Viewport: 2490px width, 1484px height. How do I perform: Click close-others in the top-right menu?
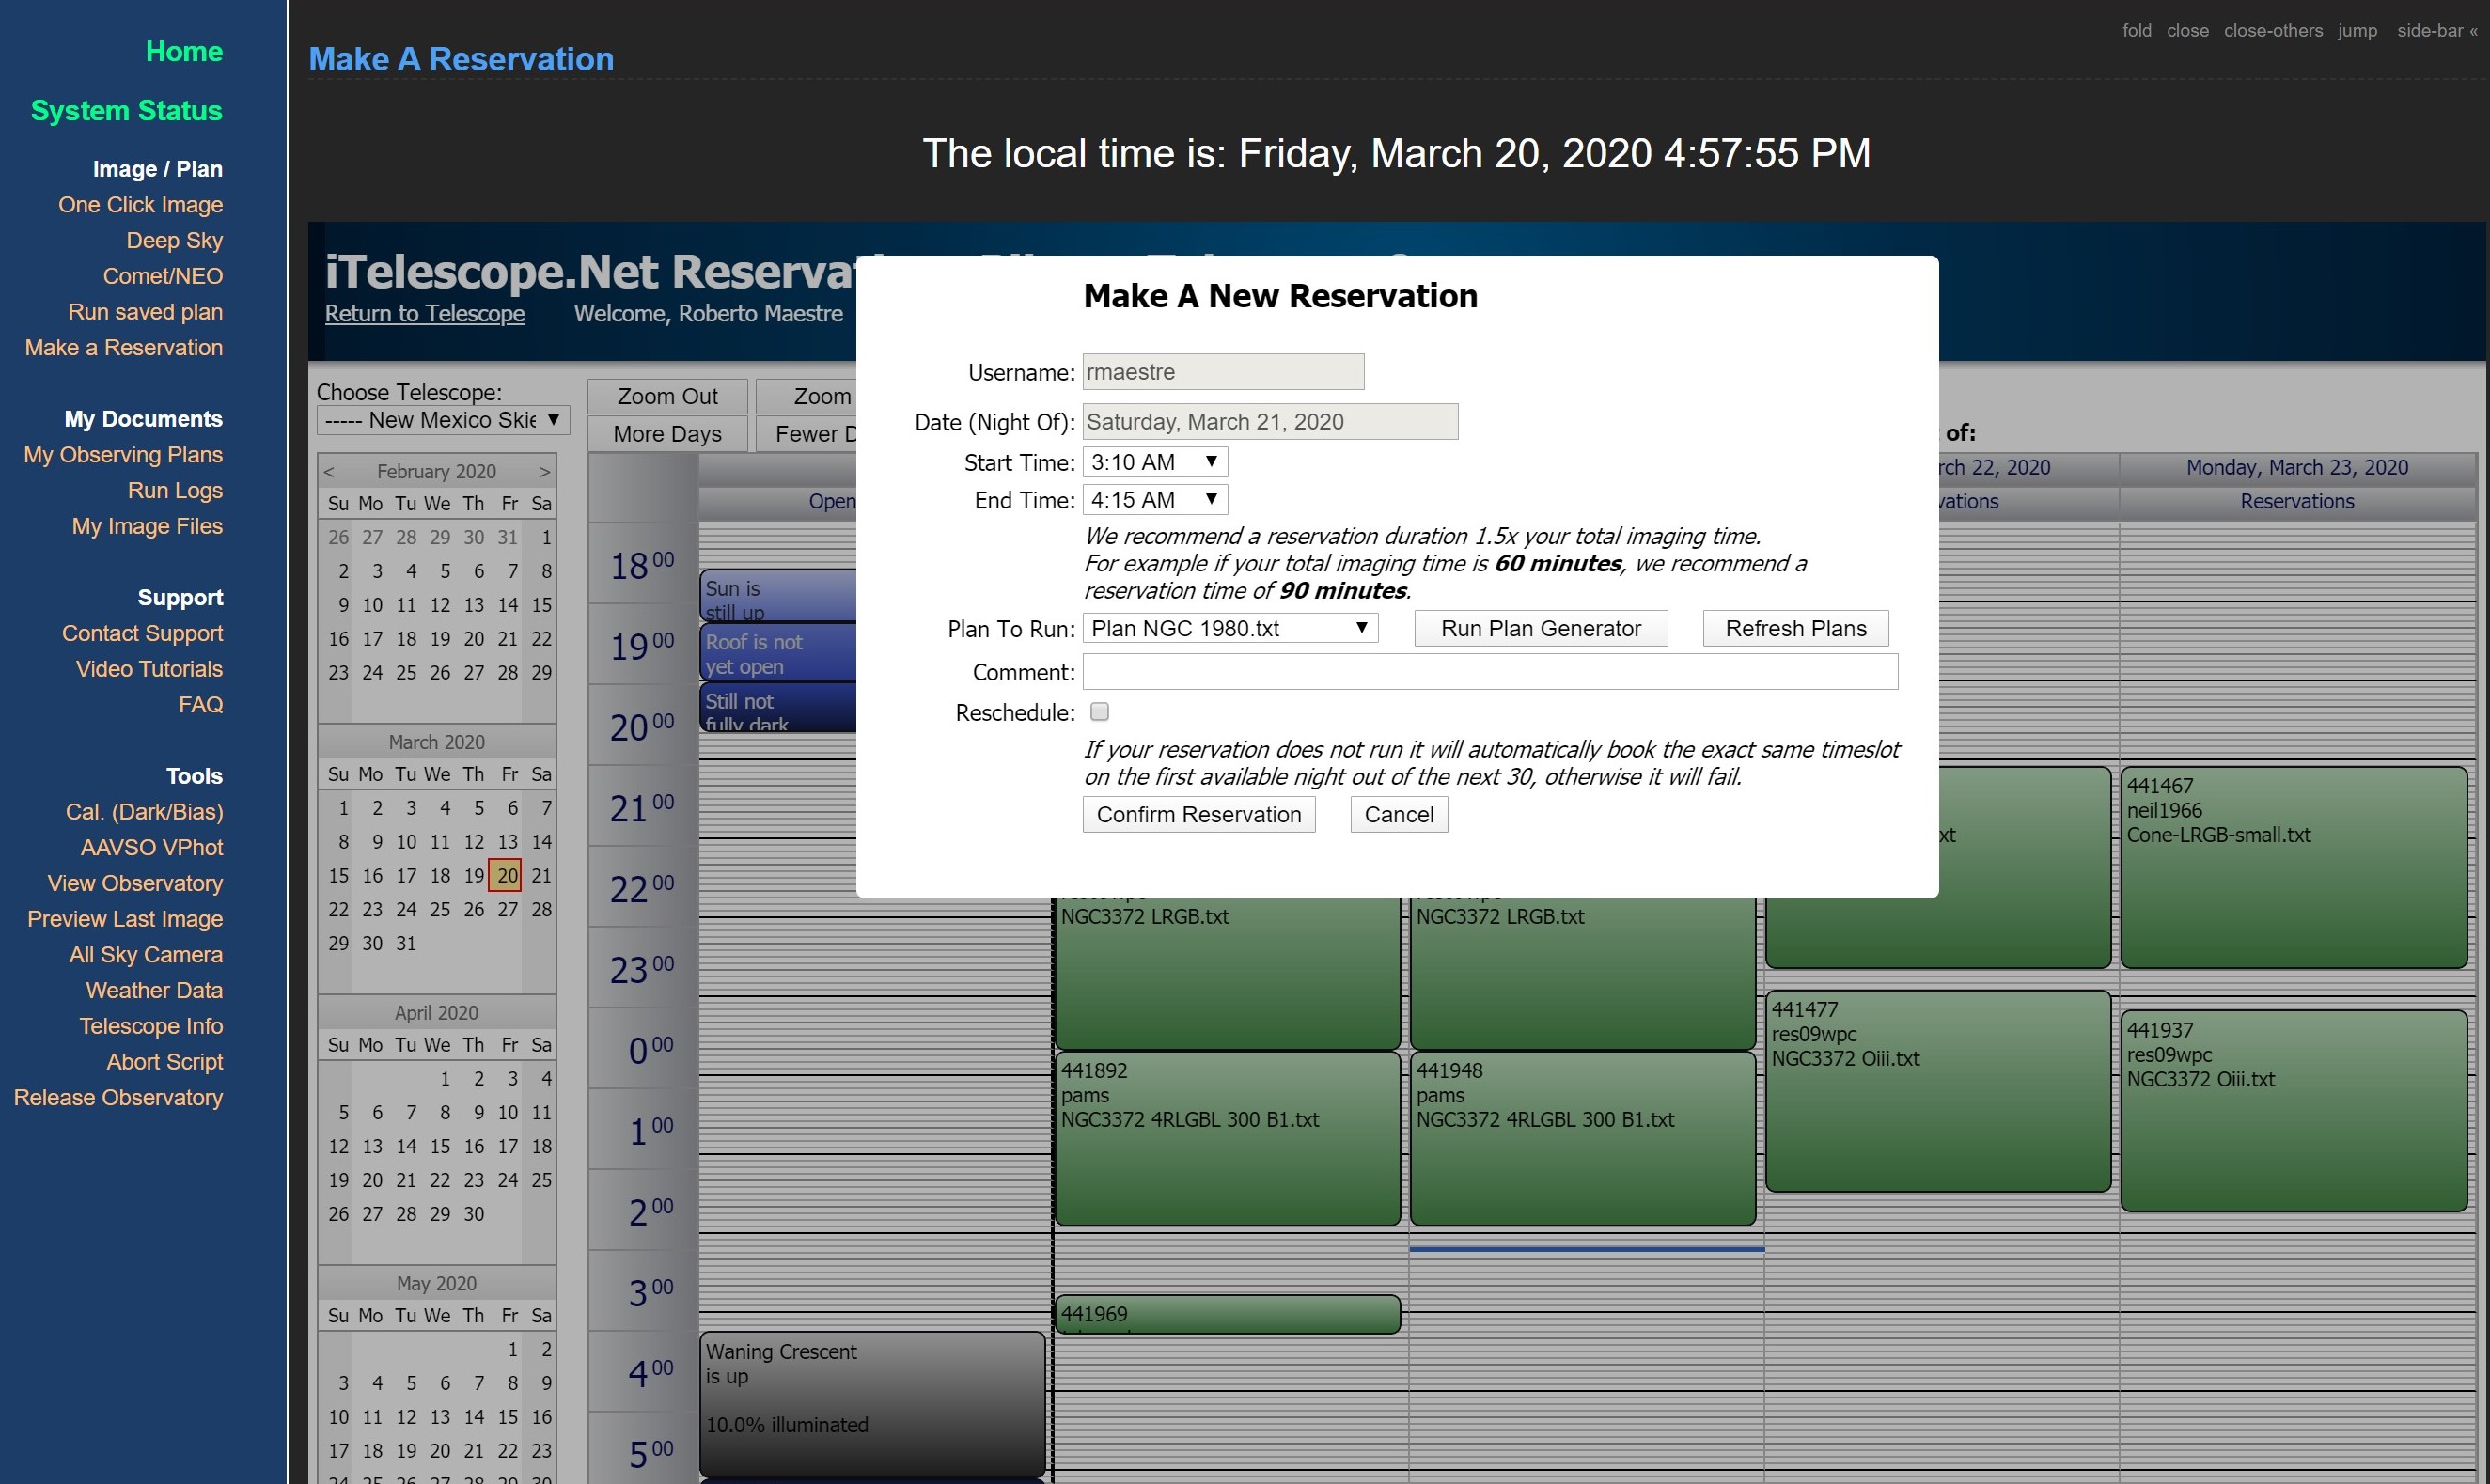[x=2273, y=30]
